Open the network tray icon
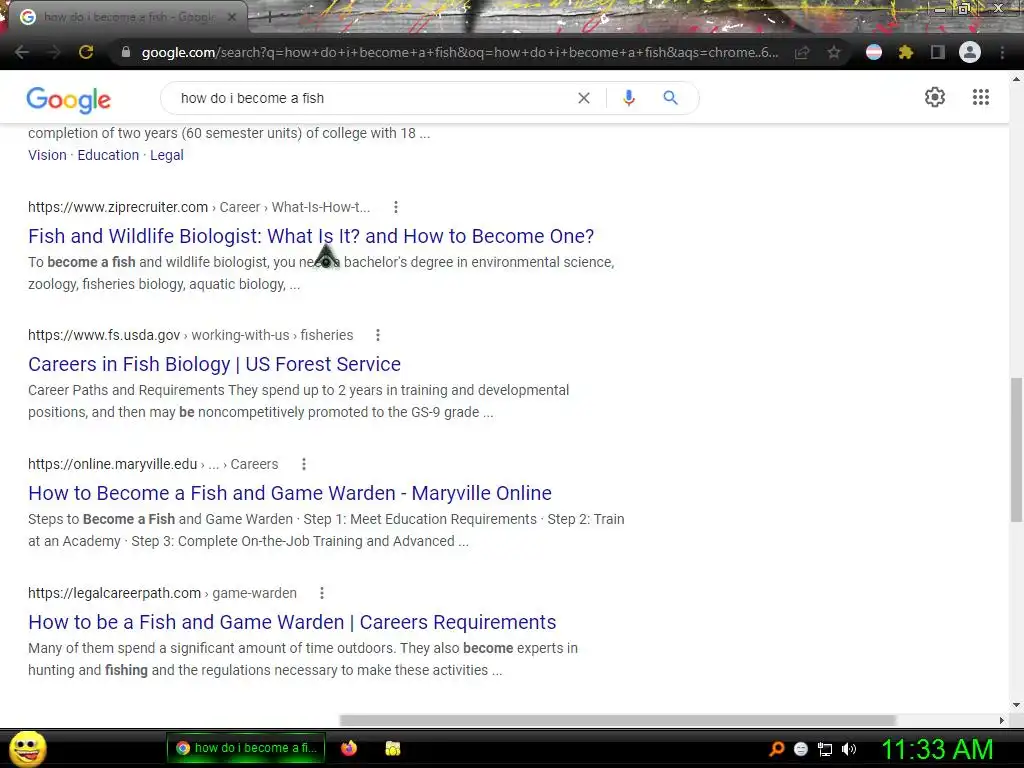Screen dimensions: 1024x768 (825, 749)
